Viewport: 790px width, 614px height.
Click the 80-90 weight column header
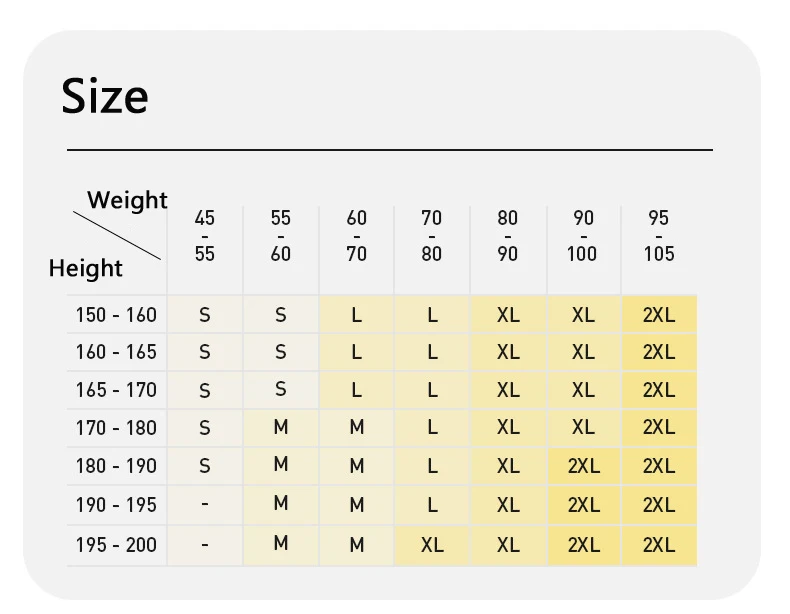click(507, 236)
